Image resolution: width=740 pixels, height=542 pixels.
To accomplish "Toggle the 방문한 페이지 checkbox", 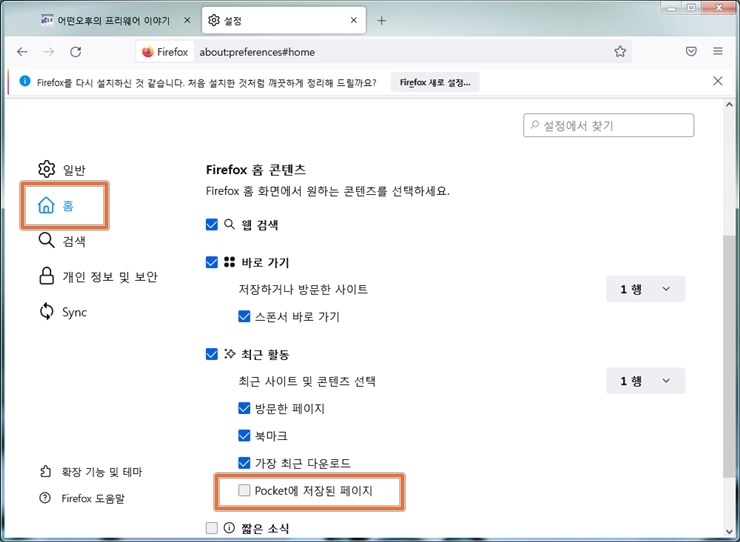I will 244,408.
